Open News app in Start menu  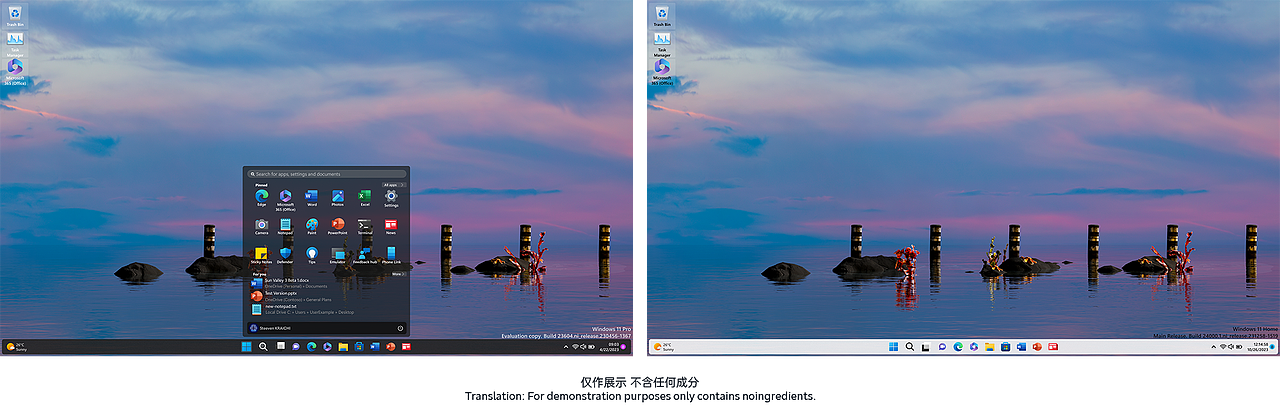click(391, 228)
